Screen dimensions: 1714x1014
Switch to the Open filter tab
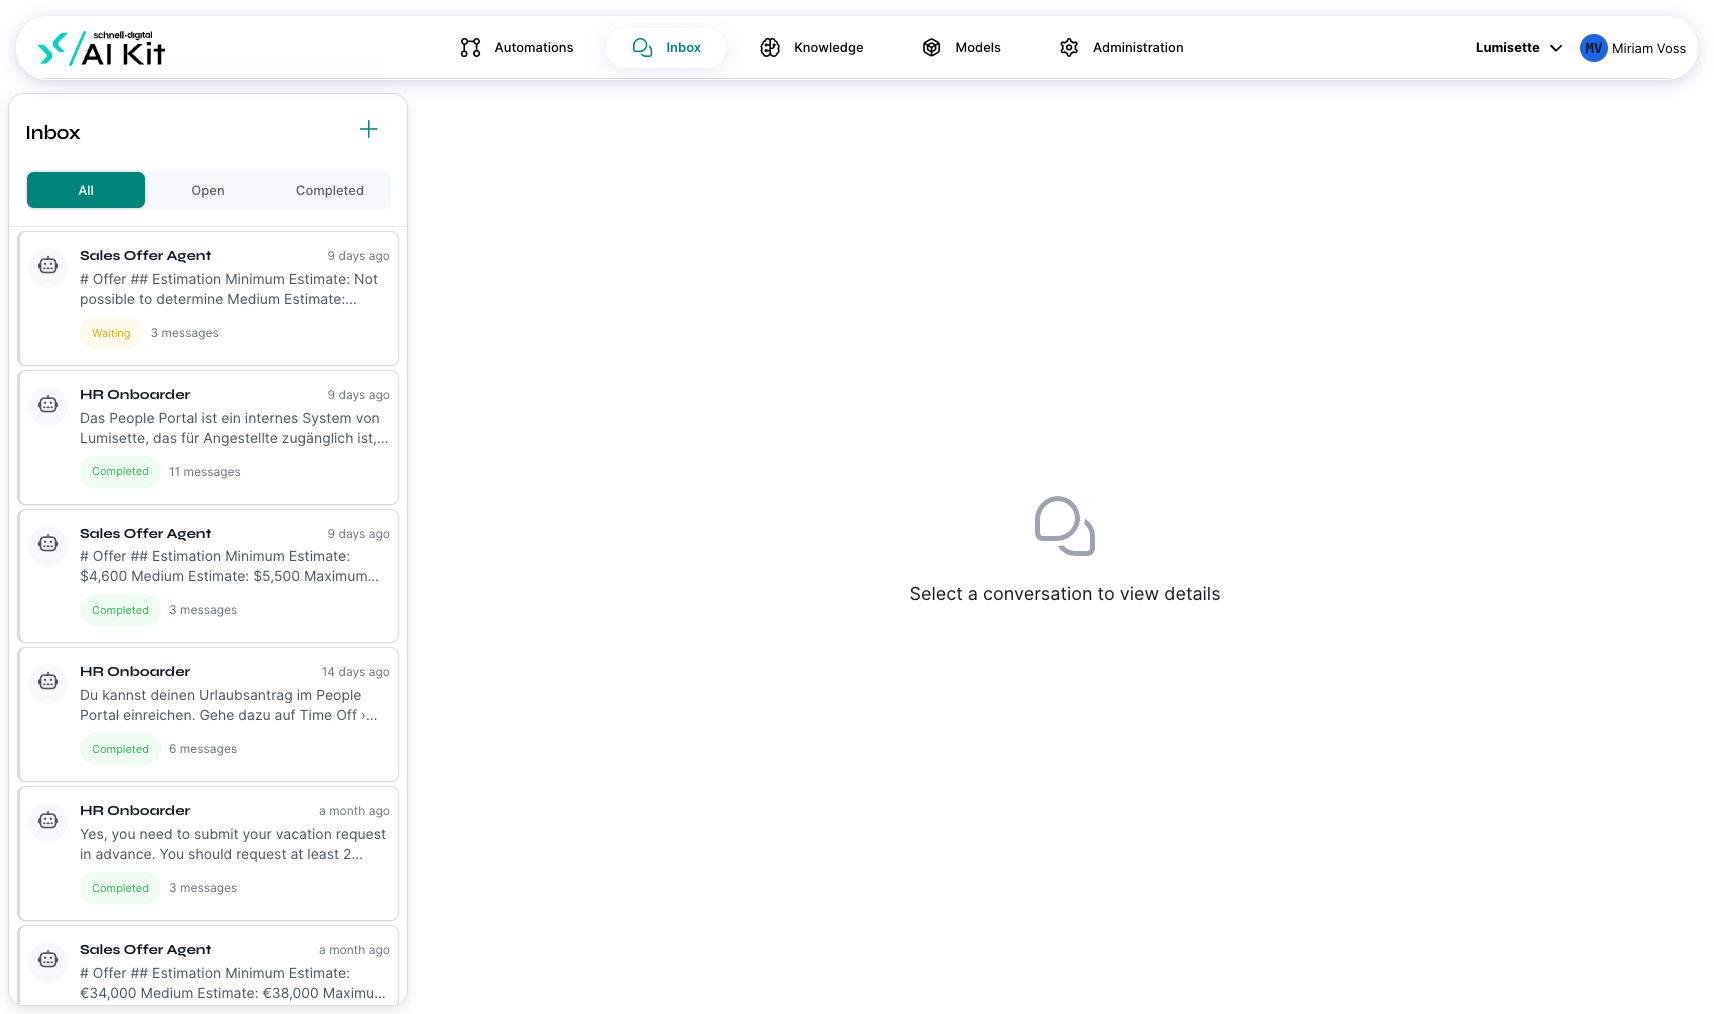[208, 190]
